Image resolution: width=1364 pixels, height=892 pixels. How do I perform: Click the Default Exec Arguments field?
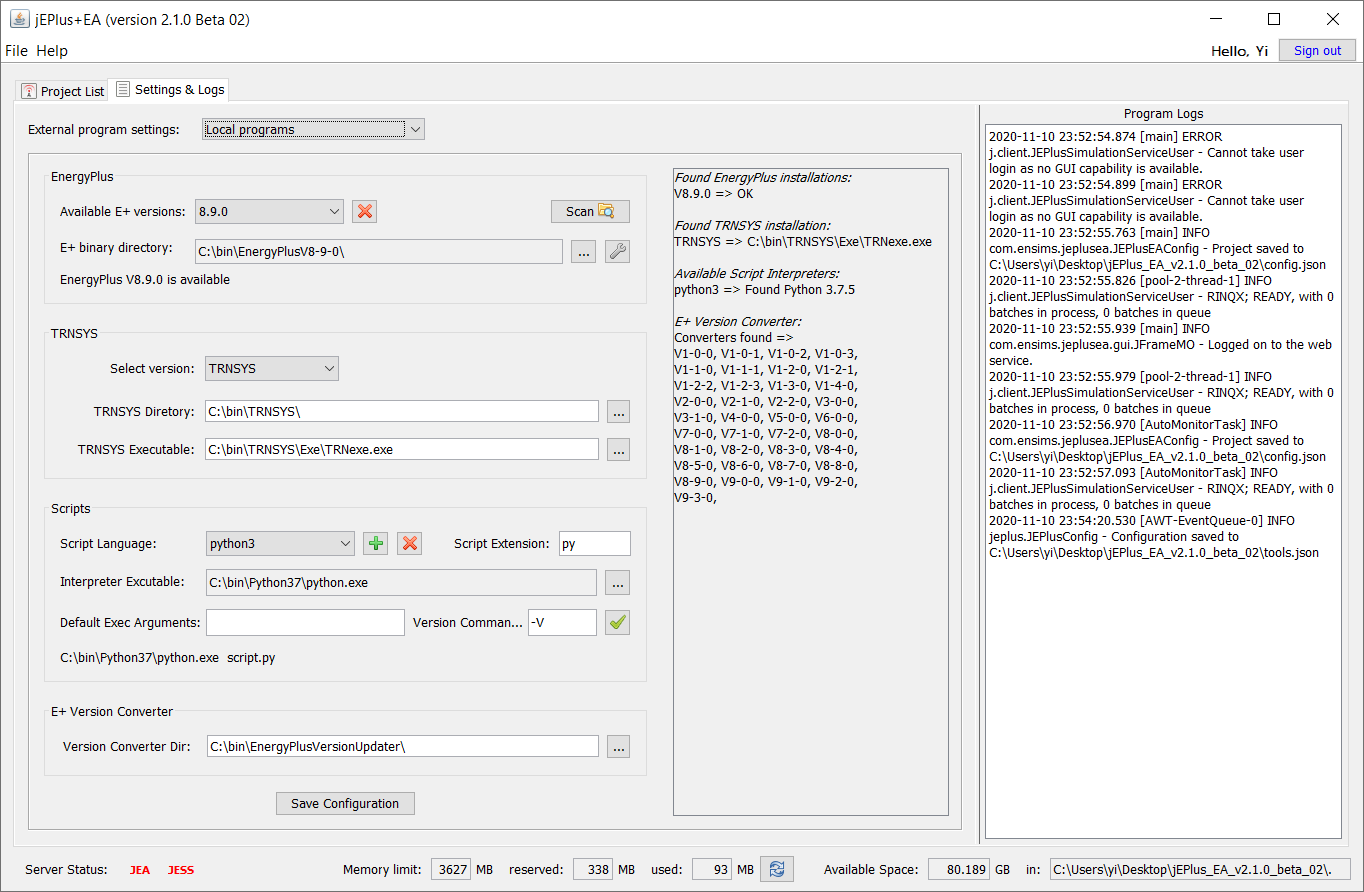(305, 622)
